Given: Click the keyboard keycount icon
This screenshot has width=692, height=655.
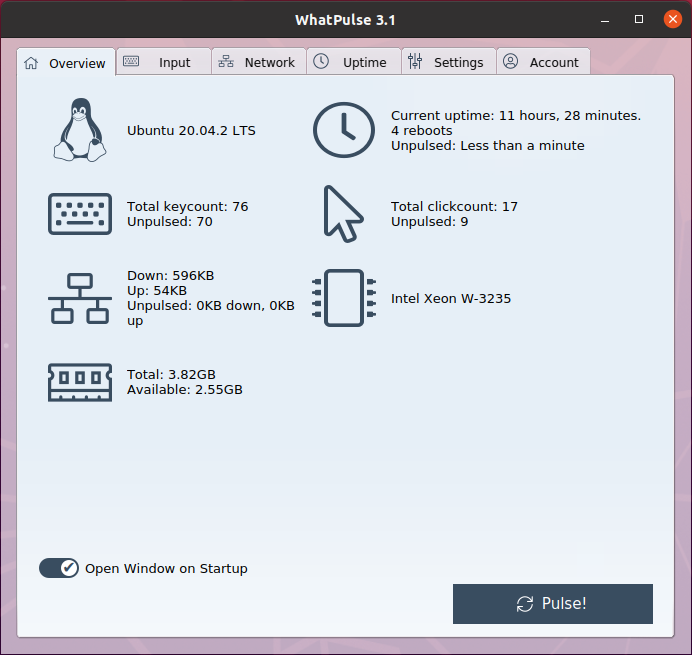Looking at the screenshot, I should point(80,214).
